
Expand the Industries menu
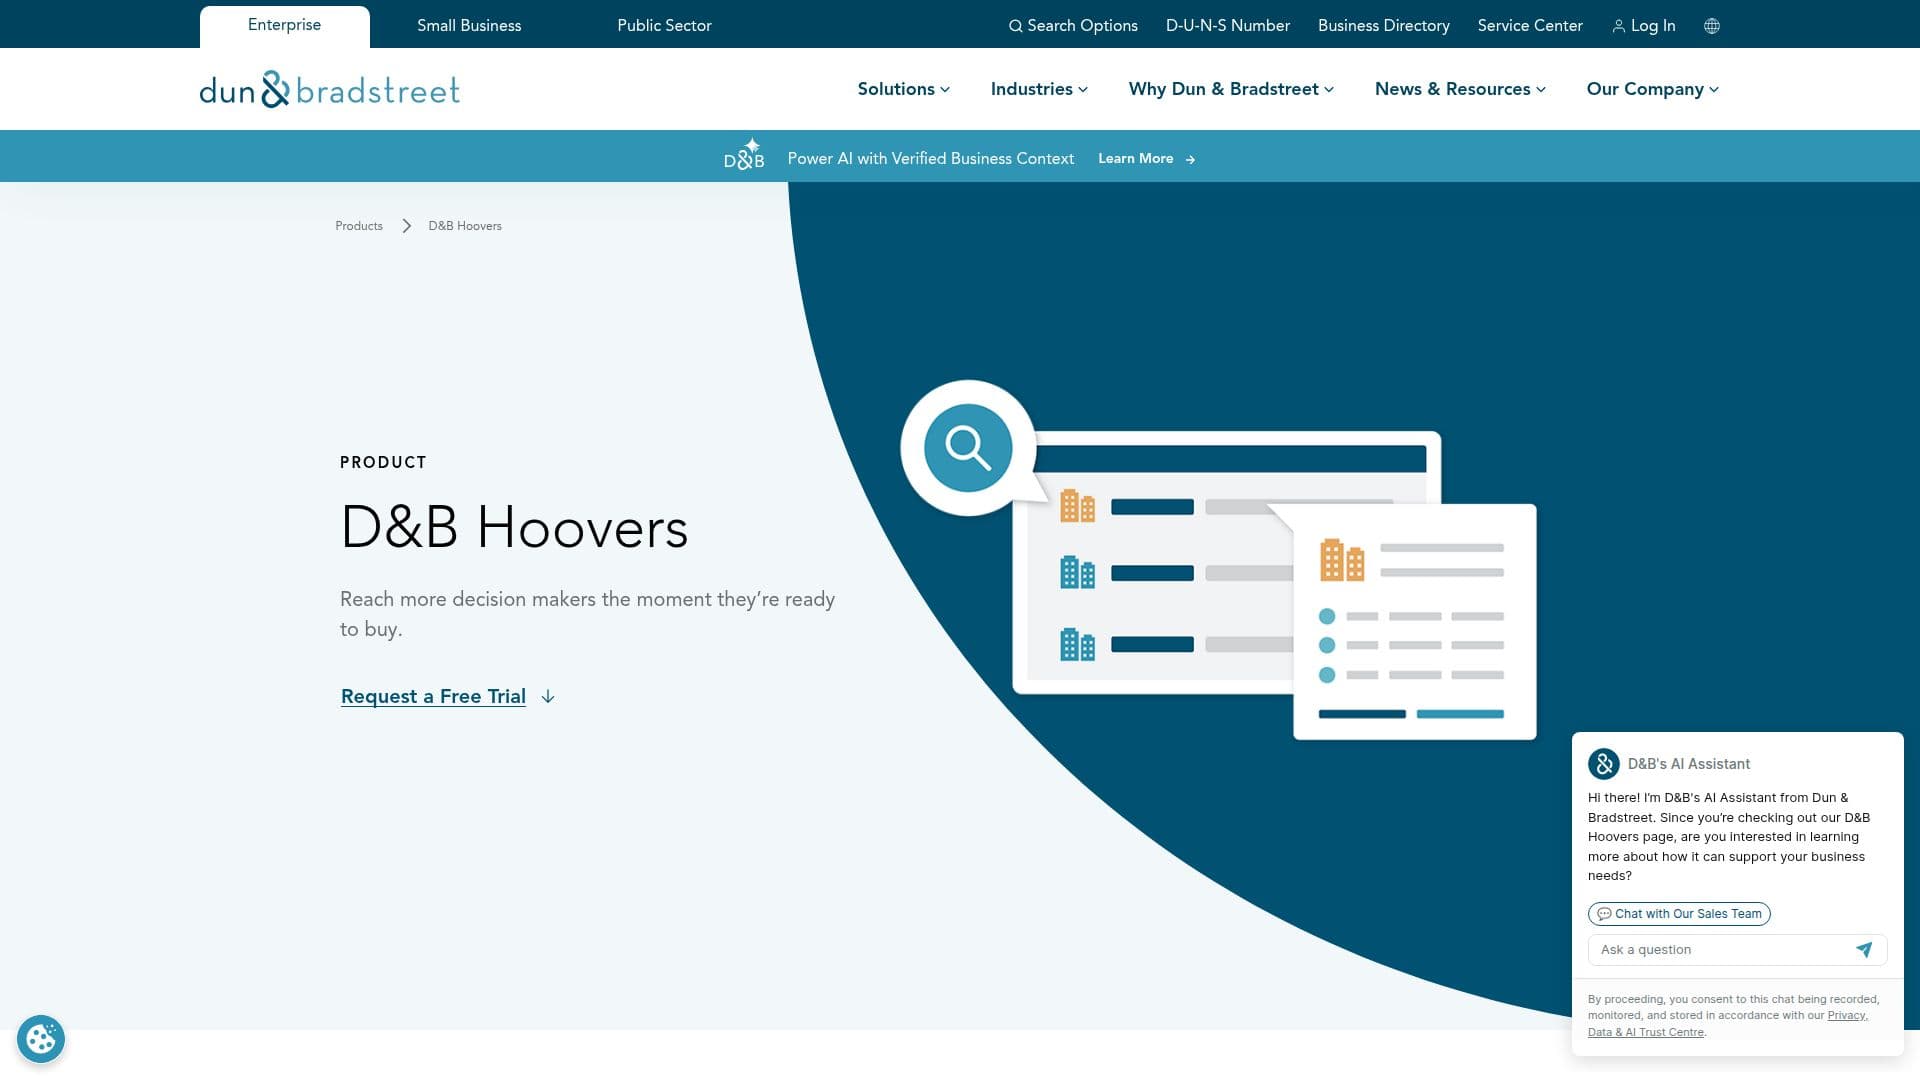pyautogui.click(x=1039, y=89)
